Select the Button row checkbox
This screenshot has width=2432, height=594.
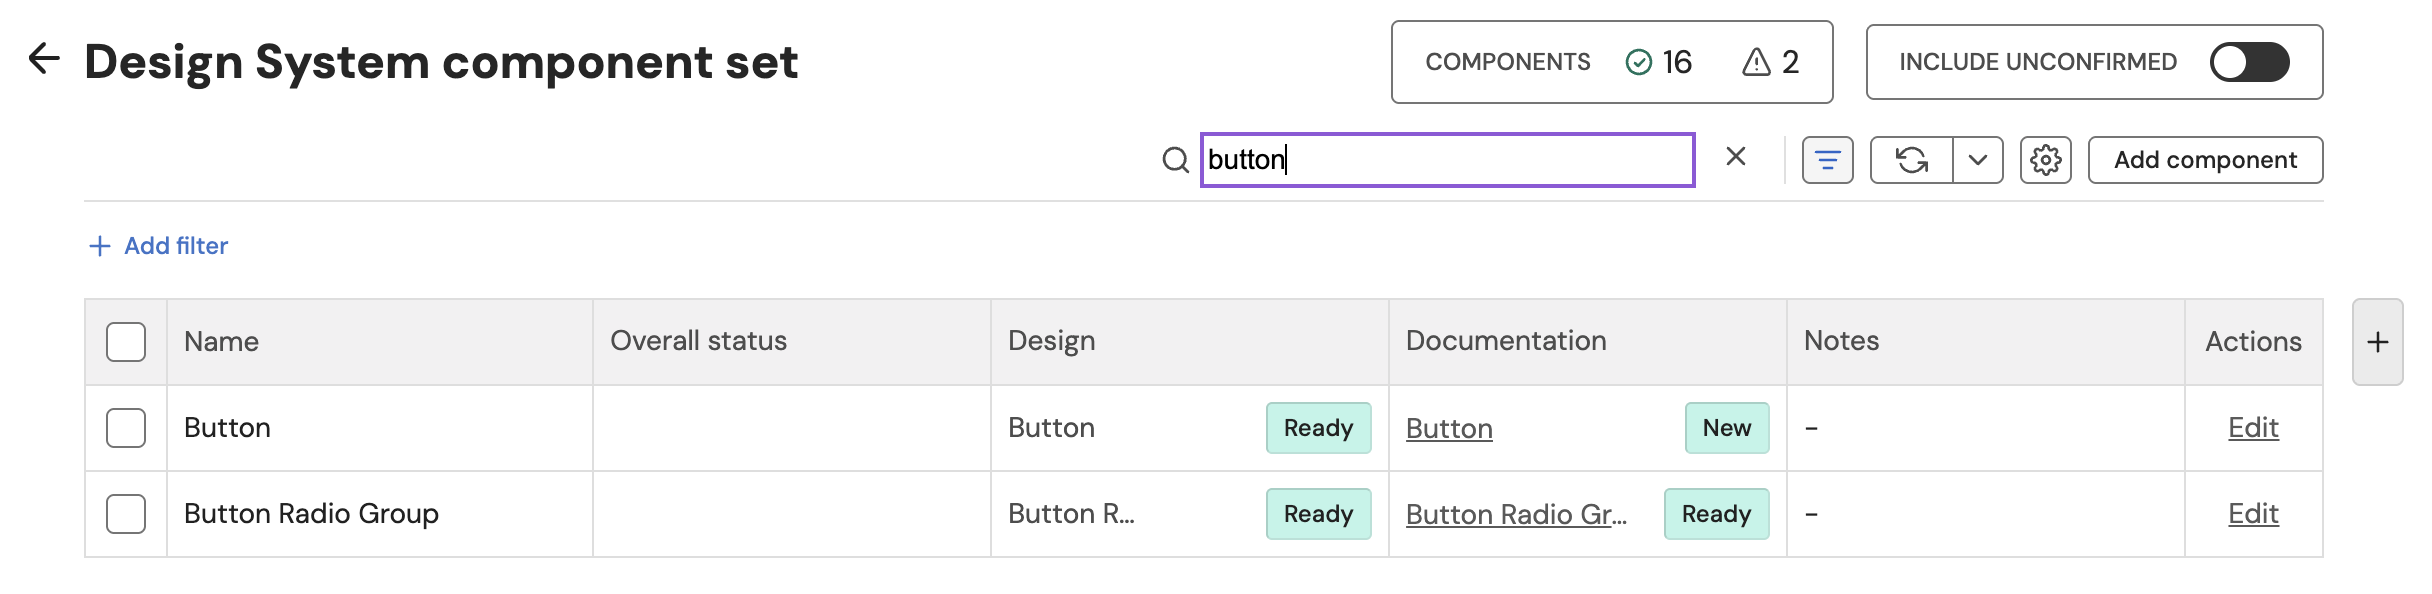click(126, 428)
